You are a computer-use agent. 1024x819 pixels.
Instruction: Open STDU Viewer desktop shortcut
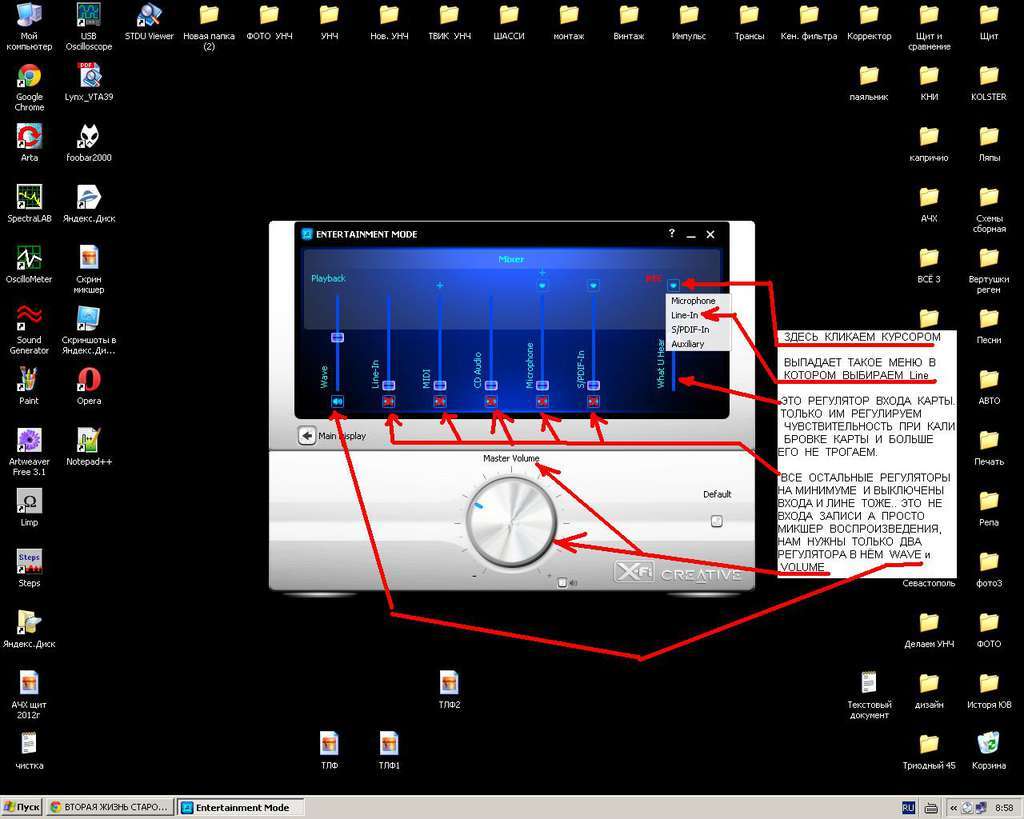(149, 22)
